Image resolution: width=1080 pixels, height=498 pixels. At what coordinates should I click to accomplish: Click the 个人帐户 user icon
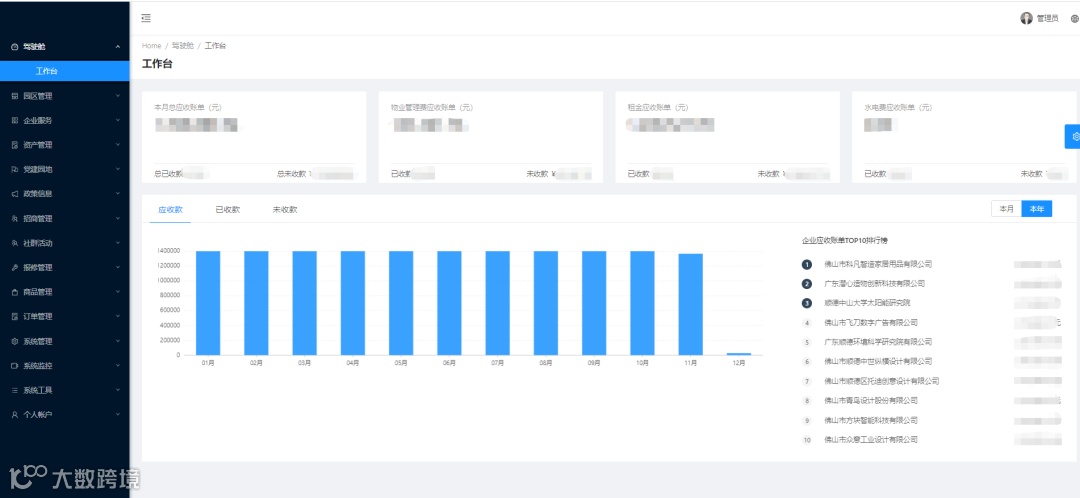15,415
